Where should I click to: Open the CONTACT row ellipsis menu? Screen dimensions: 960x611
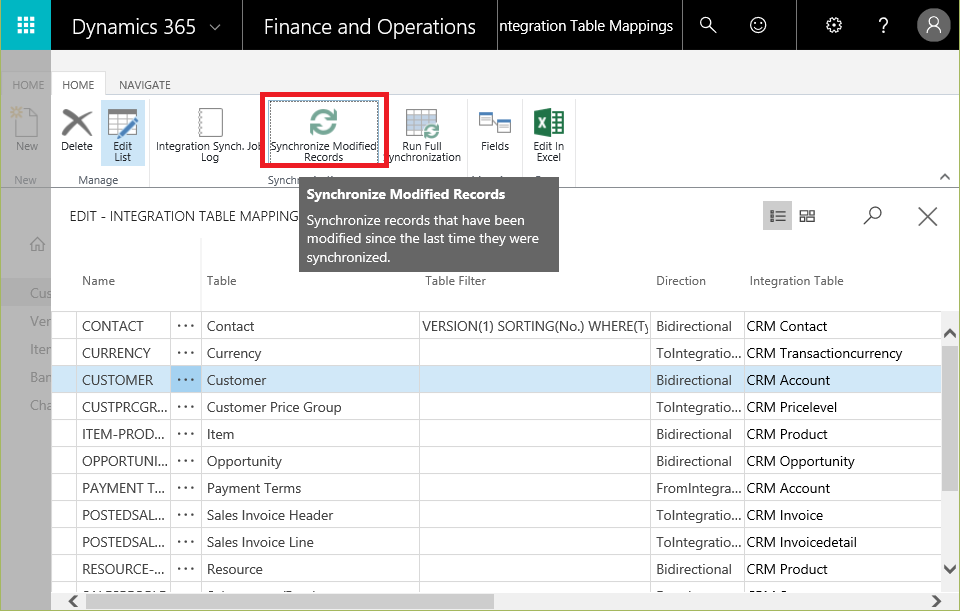click(186, 326)
